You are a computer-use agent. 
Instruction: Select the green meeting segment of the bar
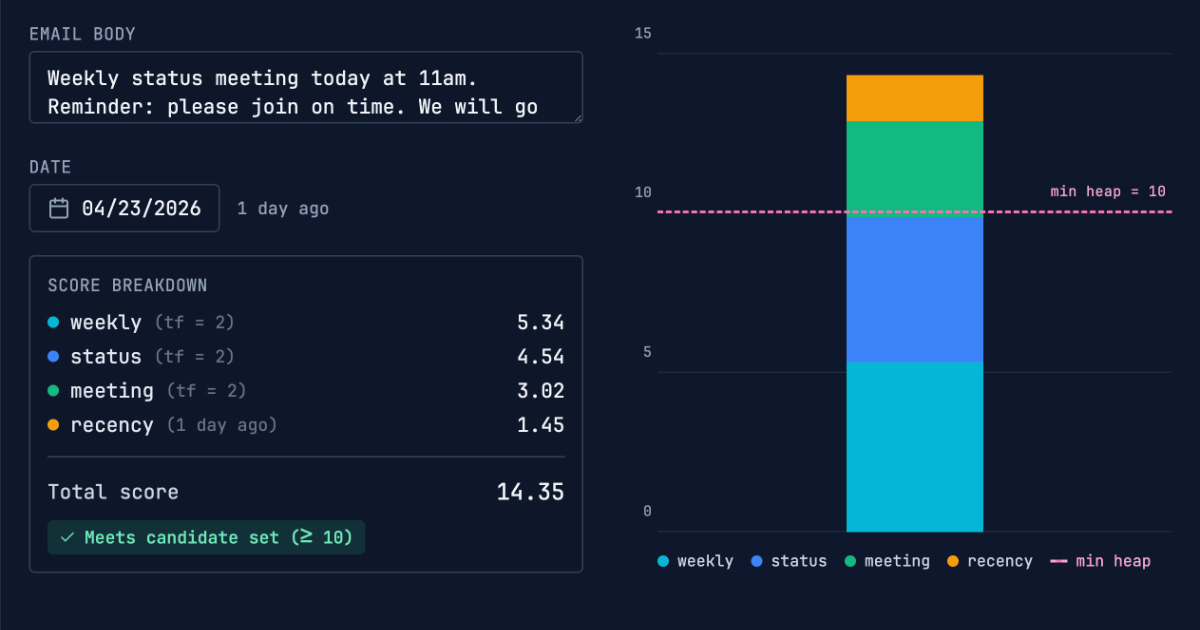point(914,165)
